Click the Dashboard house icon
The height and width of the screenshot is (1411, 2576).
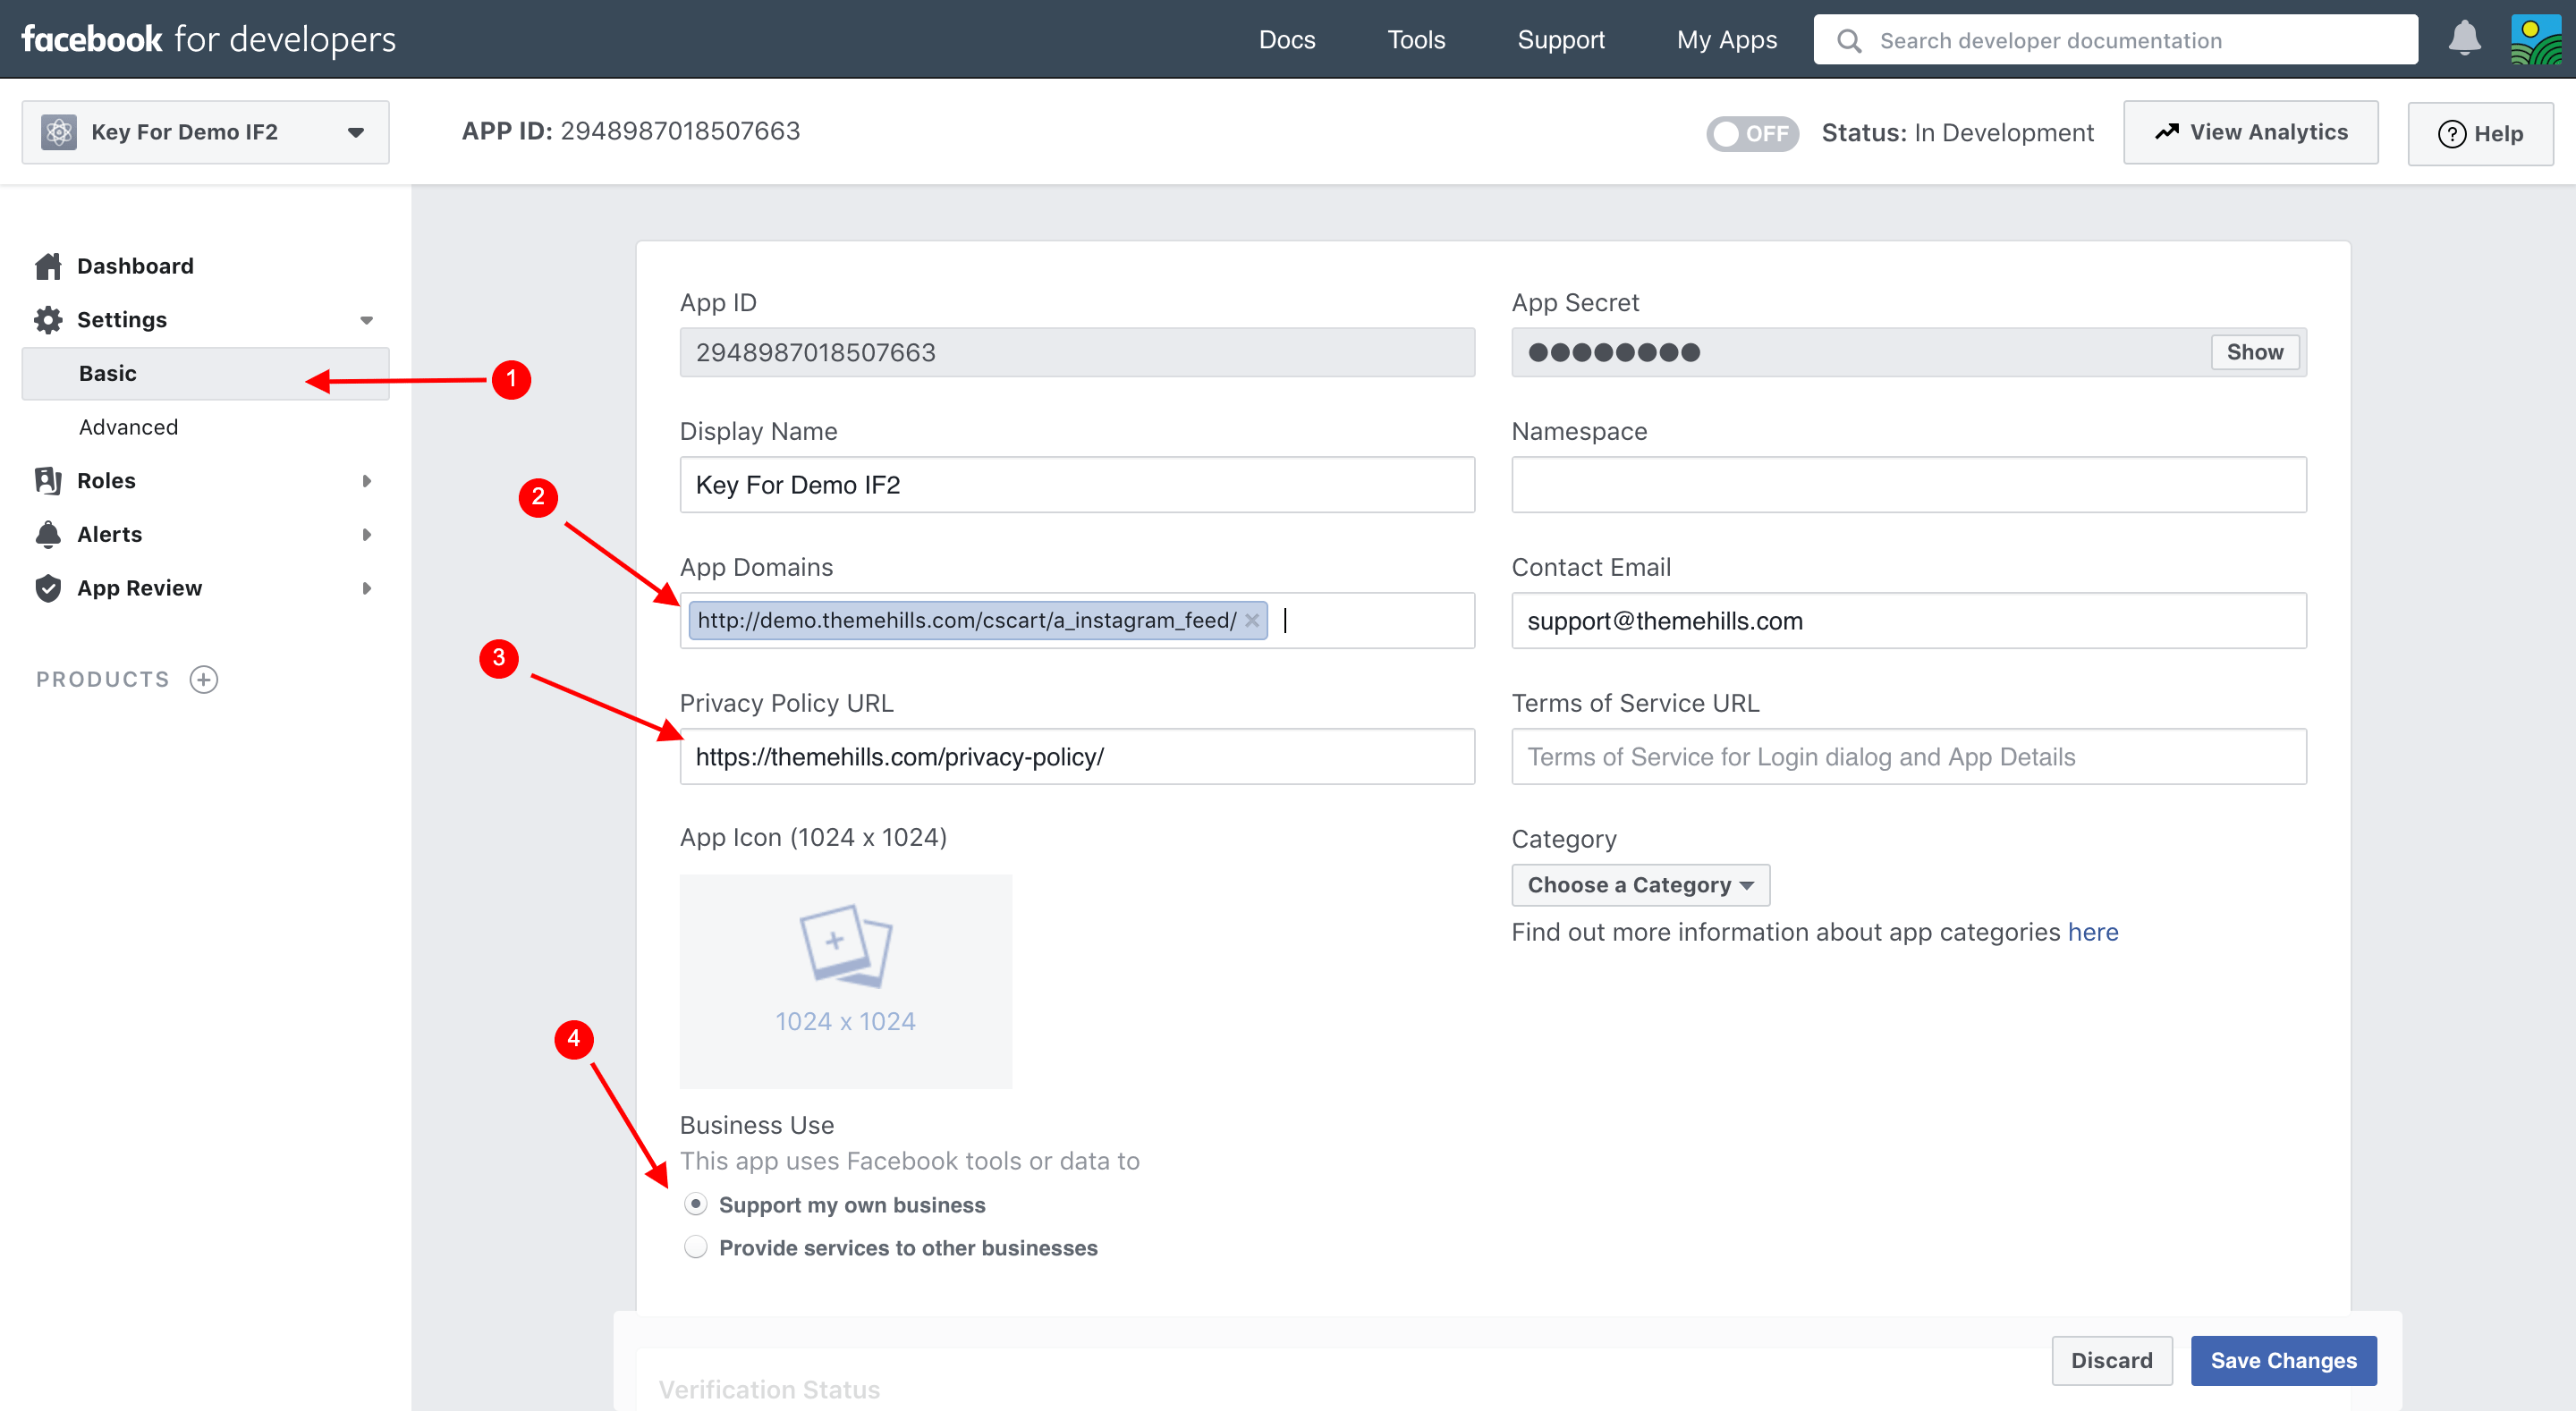click(x=48, y=266)
